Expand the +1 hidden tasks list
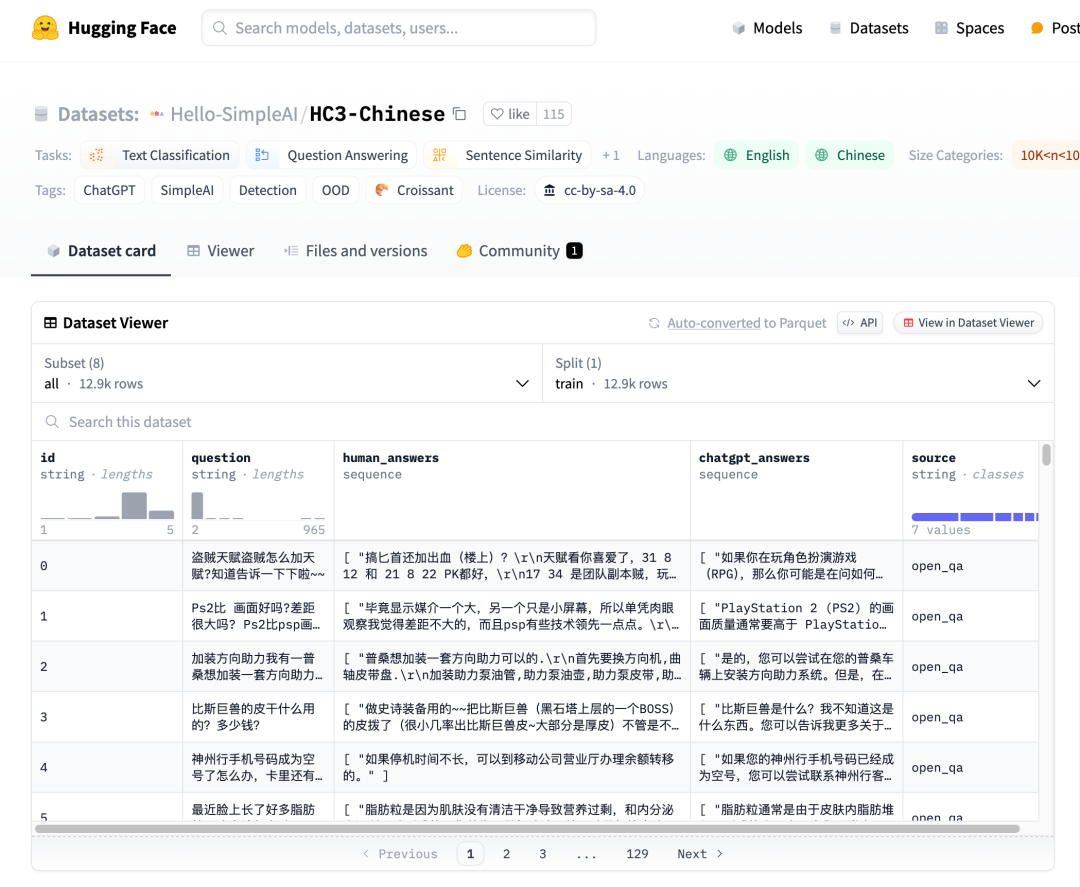Viewport: 1080px width, 887px height. pyautogui.click(x=611, y=155)
